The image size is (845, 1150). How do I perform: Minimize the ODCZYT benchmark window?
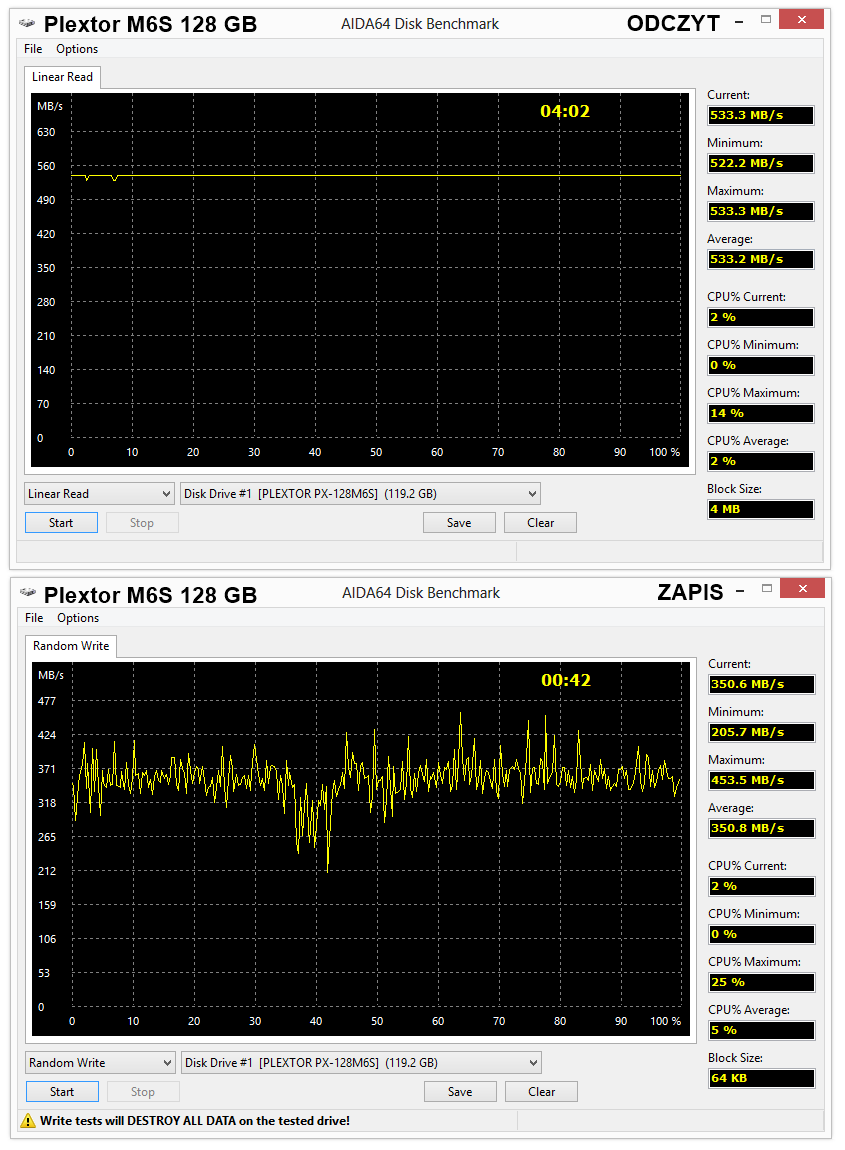click(739, 22)
